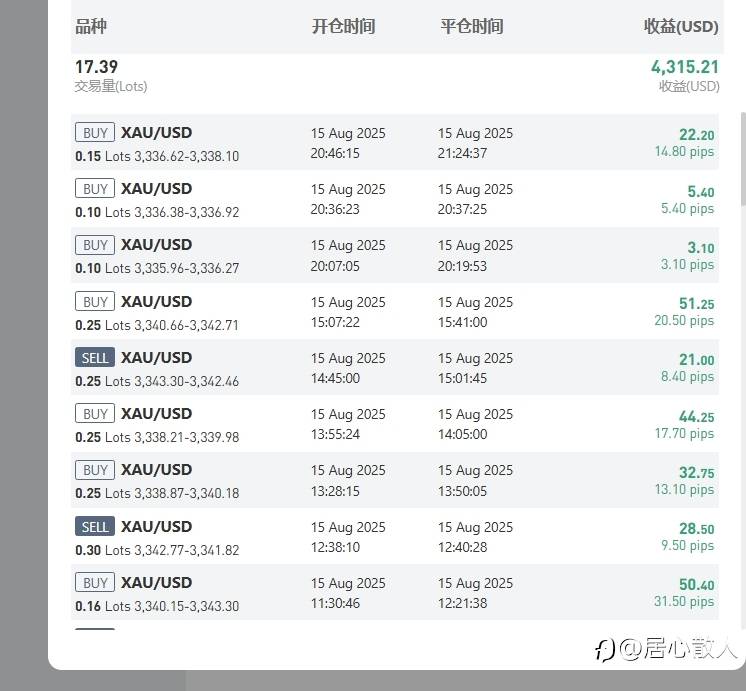This screenshot has width=746, height=691.
Task: Sort by the 品种 column header
Action: [91, 26]
